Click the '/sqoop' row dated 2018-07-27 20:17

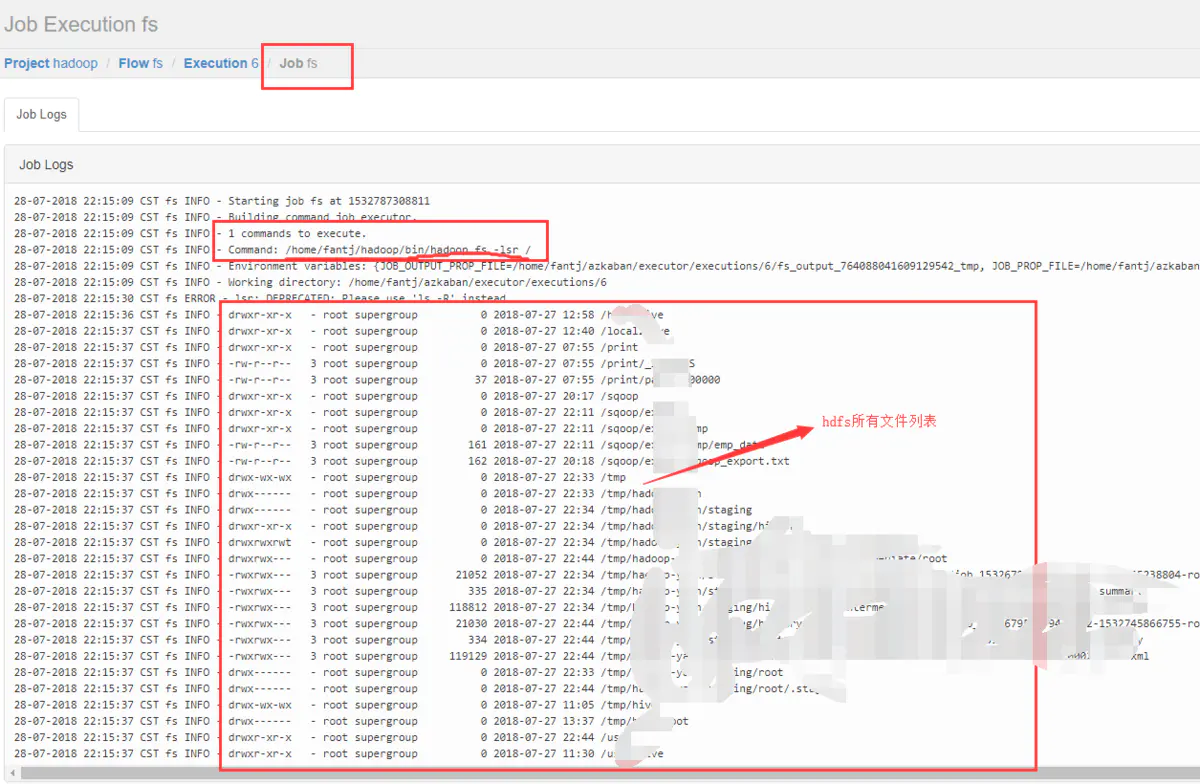pos(326,396)
